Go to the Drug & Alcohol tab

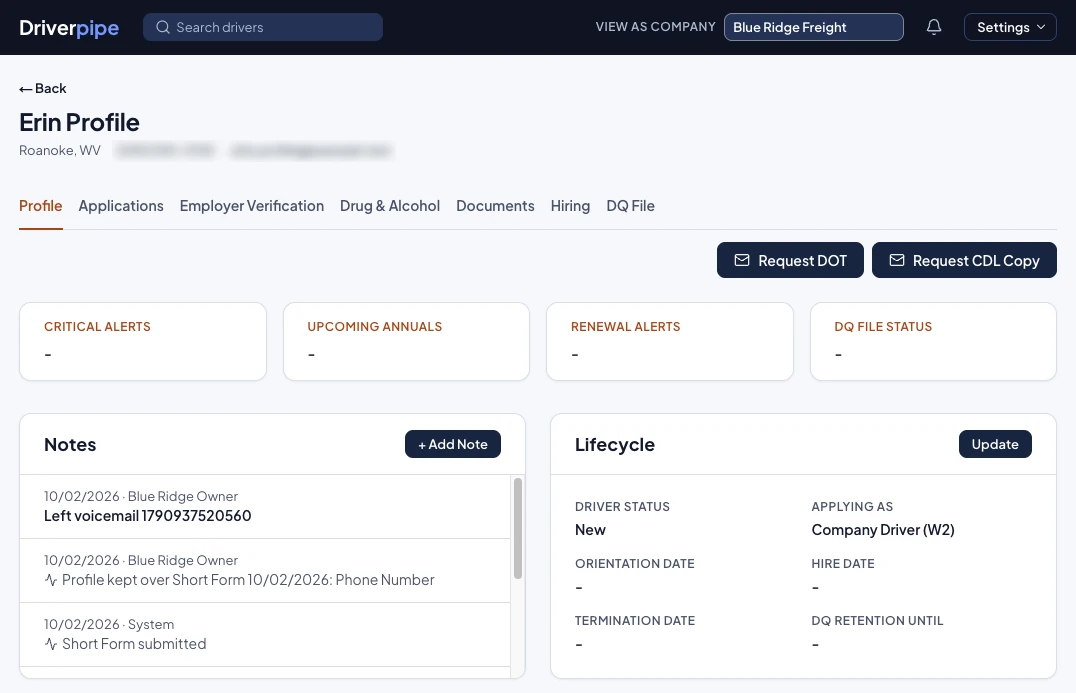point(390,206)
